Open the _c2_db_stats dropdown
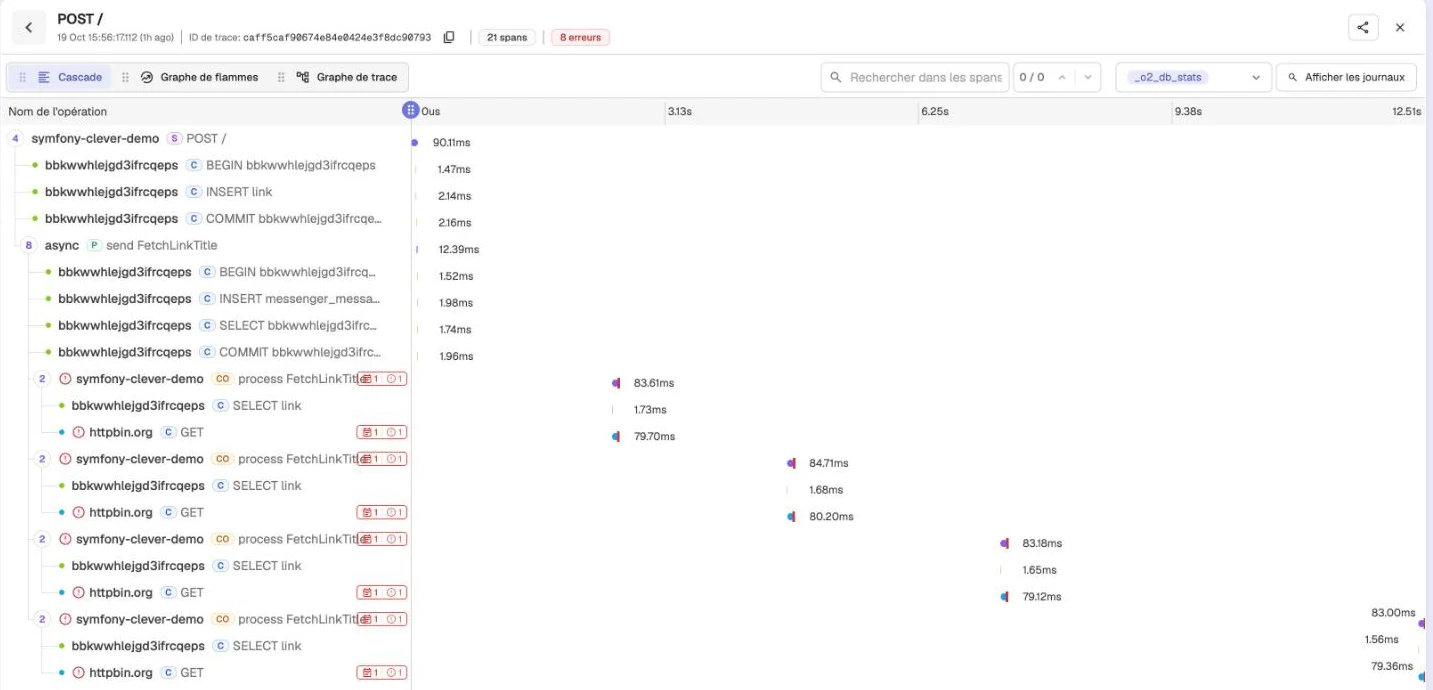The height and width of the screenshot is (690, 1433). (1193, 77)
